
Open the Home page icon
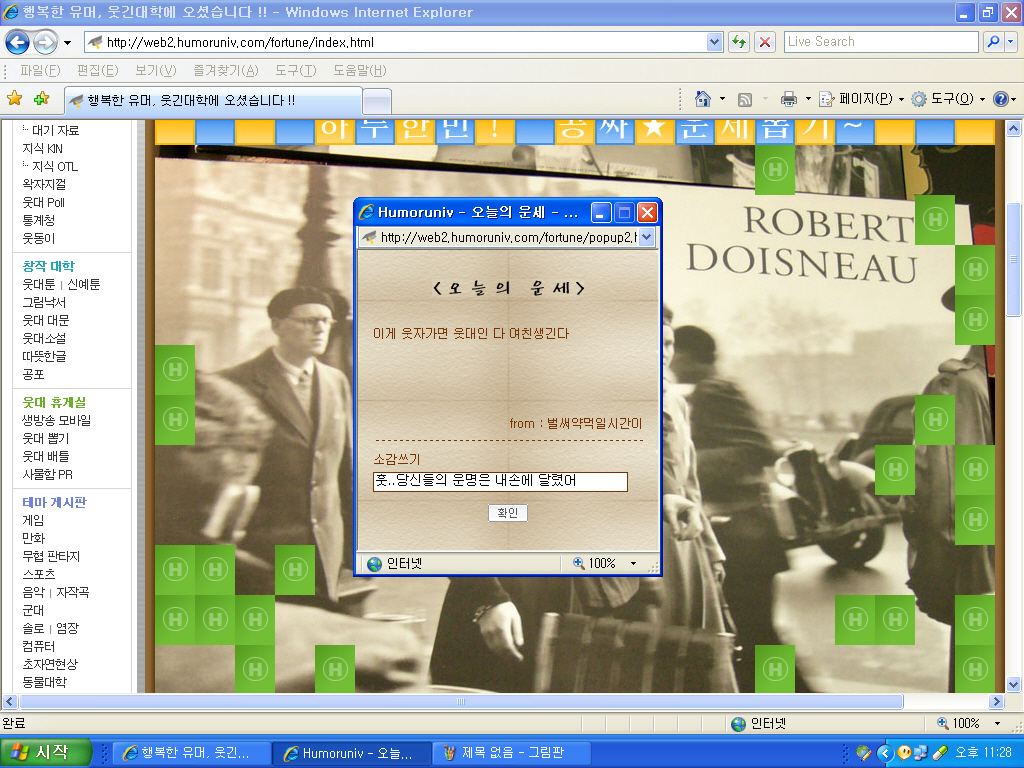(703, 99)
